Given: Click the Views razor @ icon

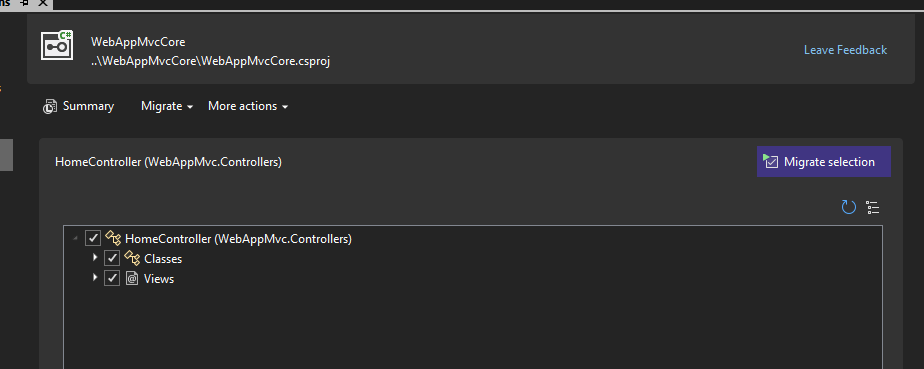Looking at the screenshot, I should coord(132,278).
